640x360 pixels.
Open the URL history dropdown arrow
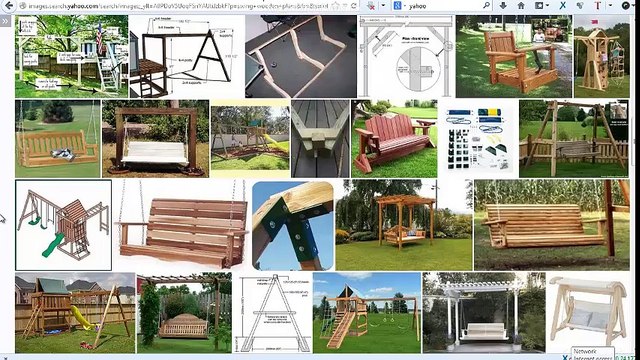pyautogui.click(x=345, y=6)
